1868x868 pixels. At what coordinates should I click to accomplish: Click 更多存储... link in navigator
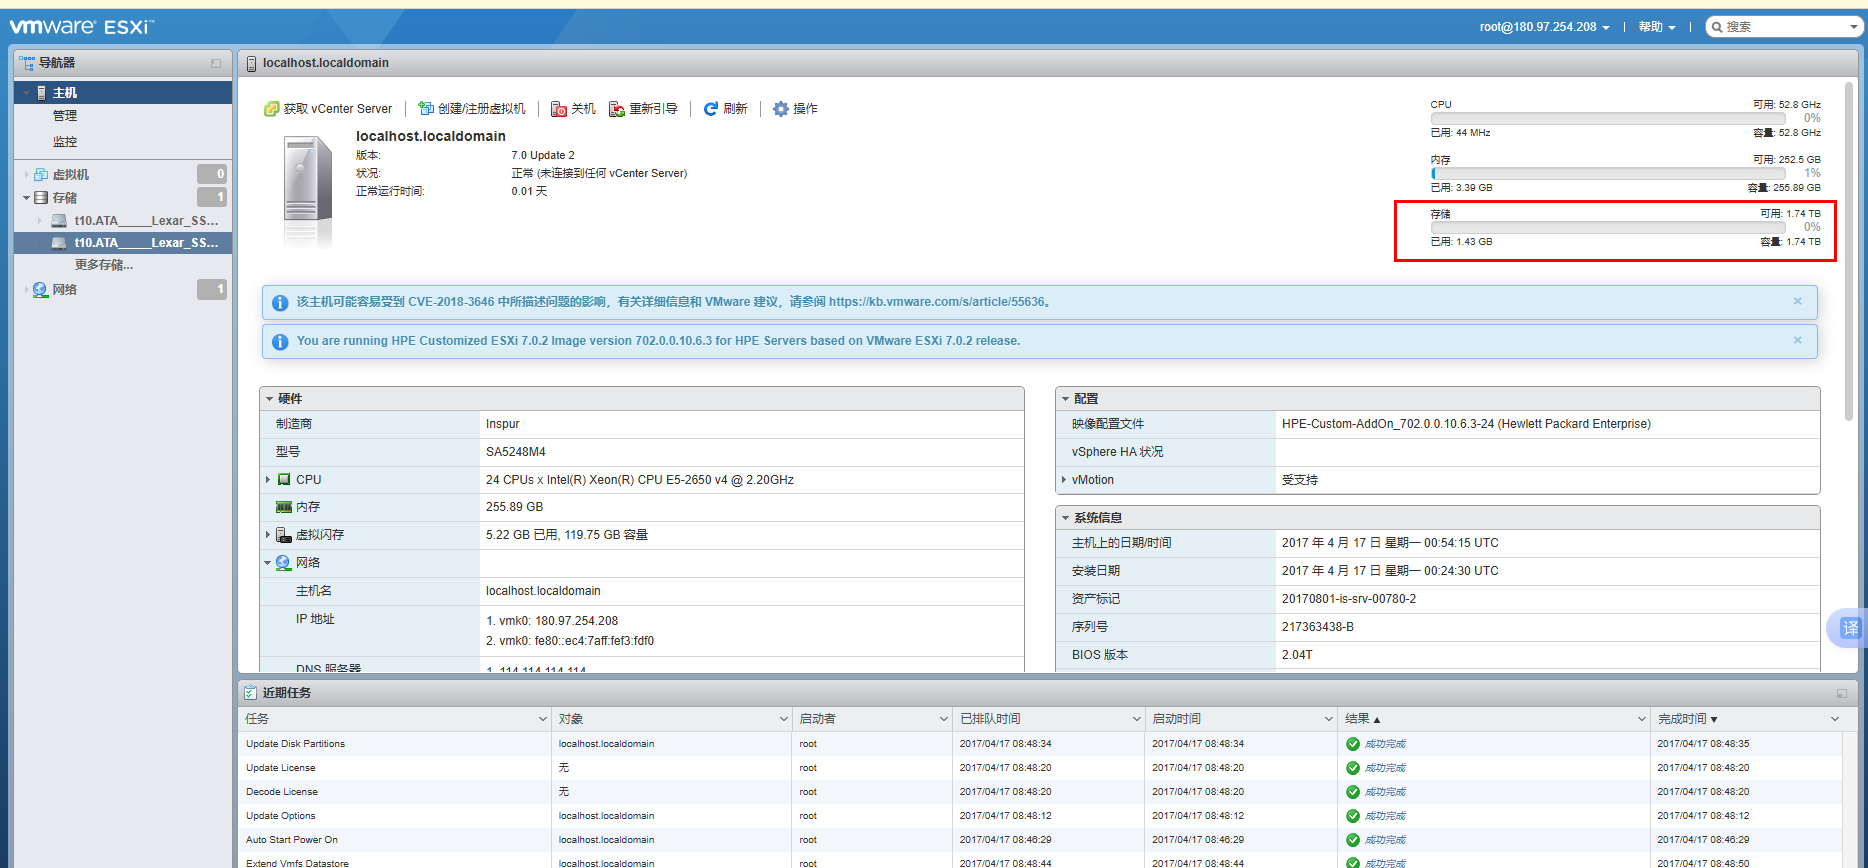[x=104, y=265]
